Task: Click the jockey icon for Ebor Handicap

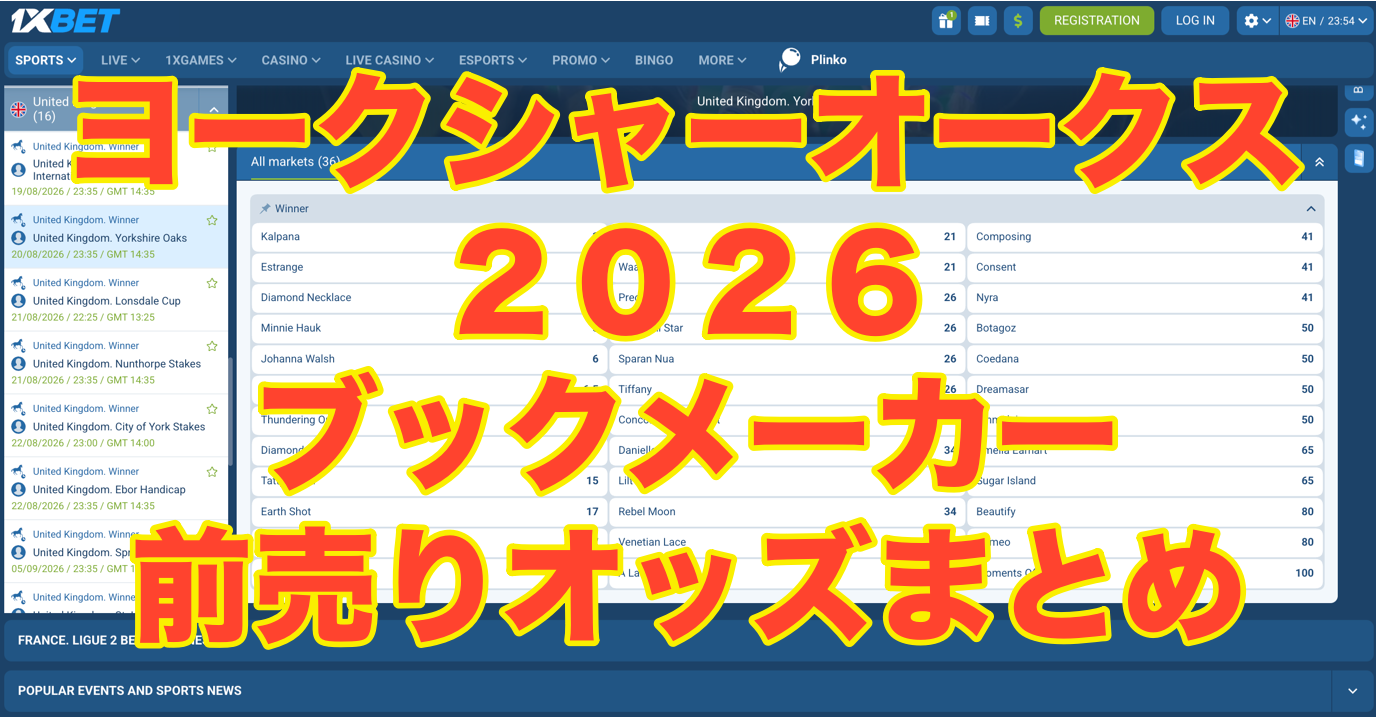Action: pos(18,490)
